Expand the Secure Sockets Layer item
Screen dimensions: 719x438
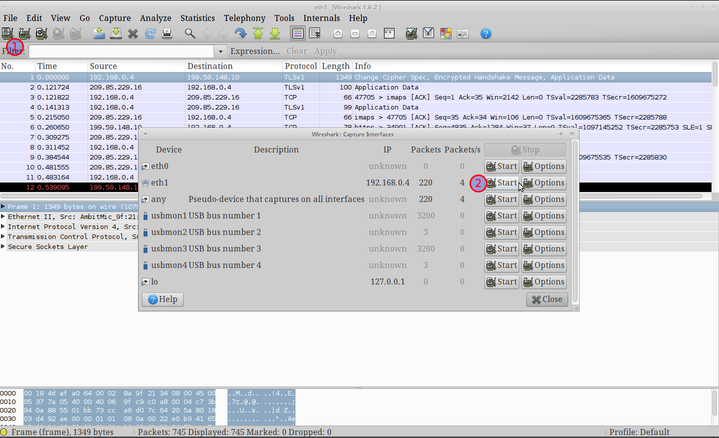[x=3, y=247]
